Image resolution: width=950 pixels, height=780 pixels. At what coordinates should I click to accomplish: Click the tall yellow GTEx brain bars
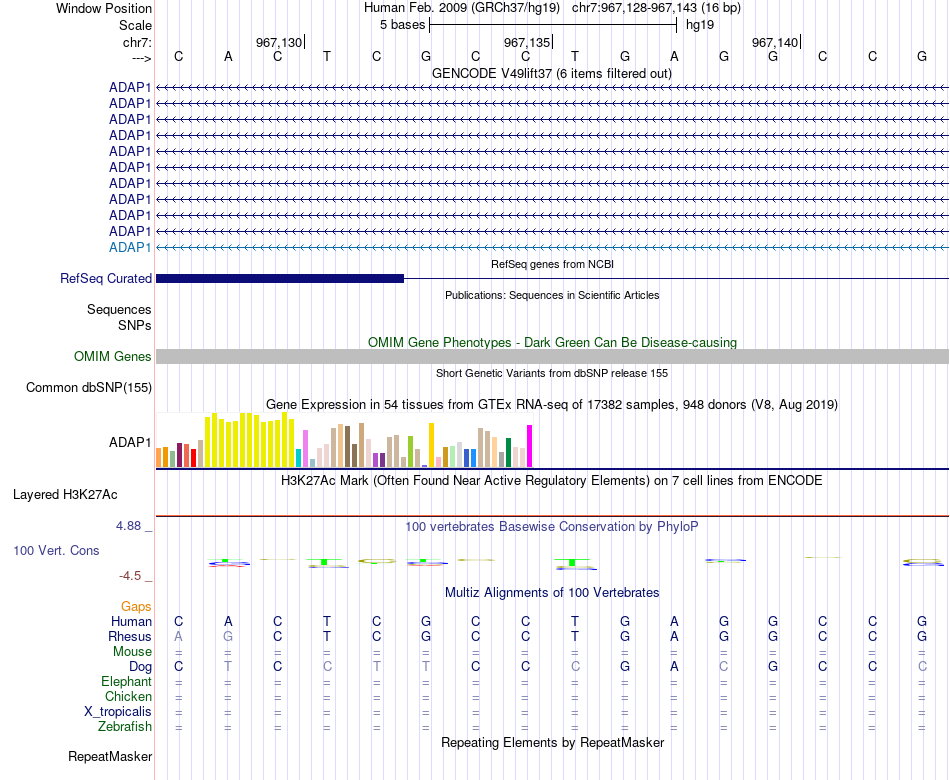[x=250, y=440]
